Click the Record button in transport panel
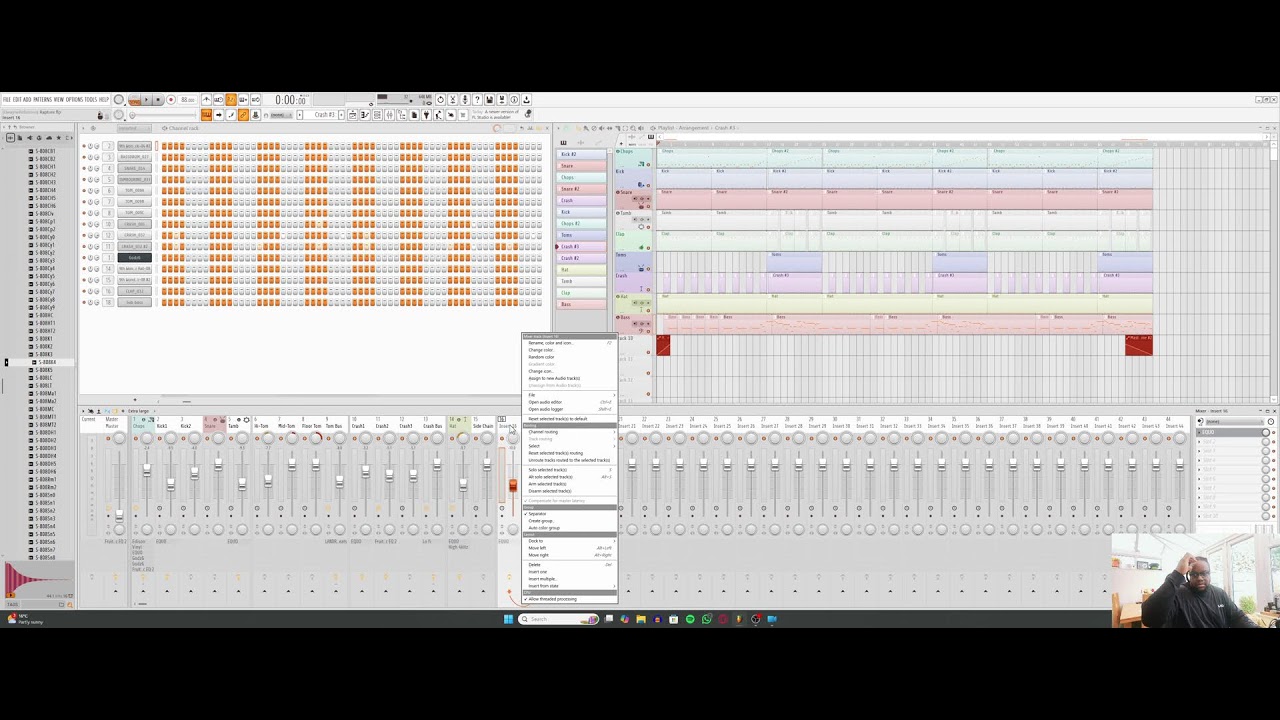 171,99
